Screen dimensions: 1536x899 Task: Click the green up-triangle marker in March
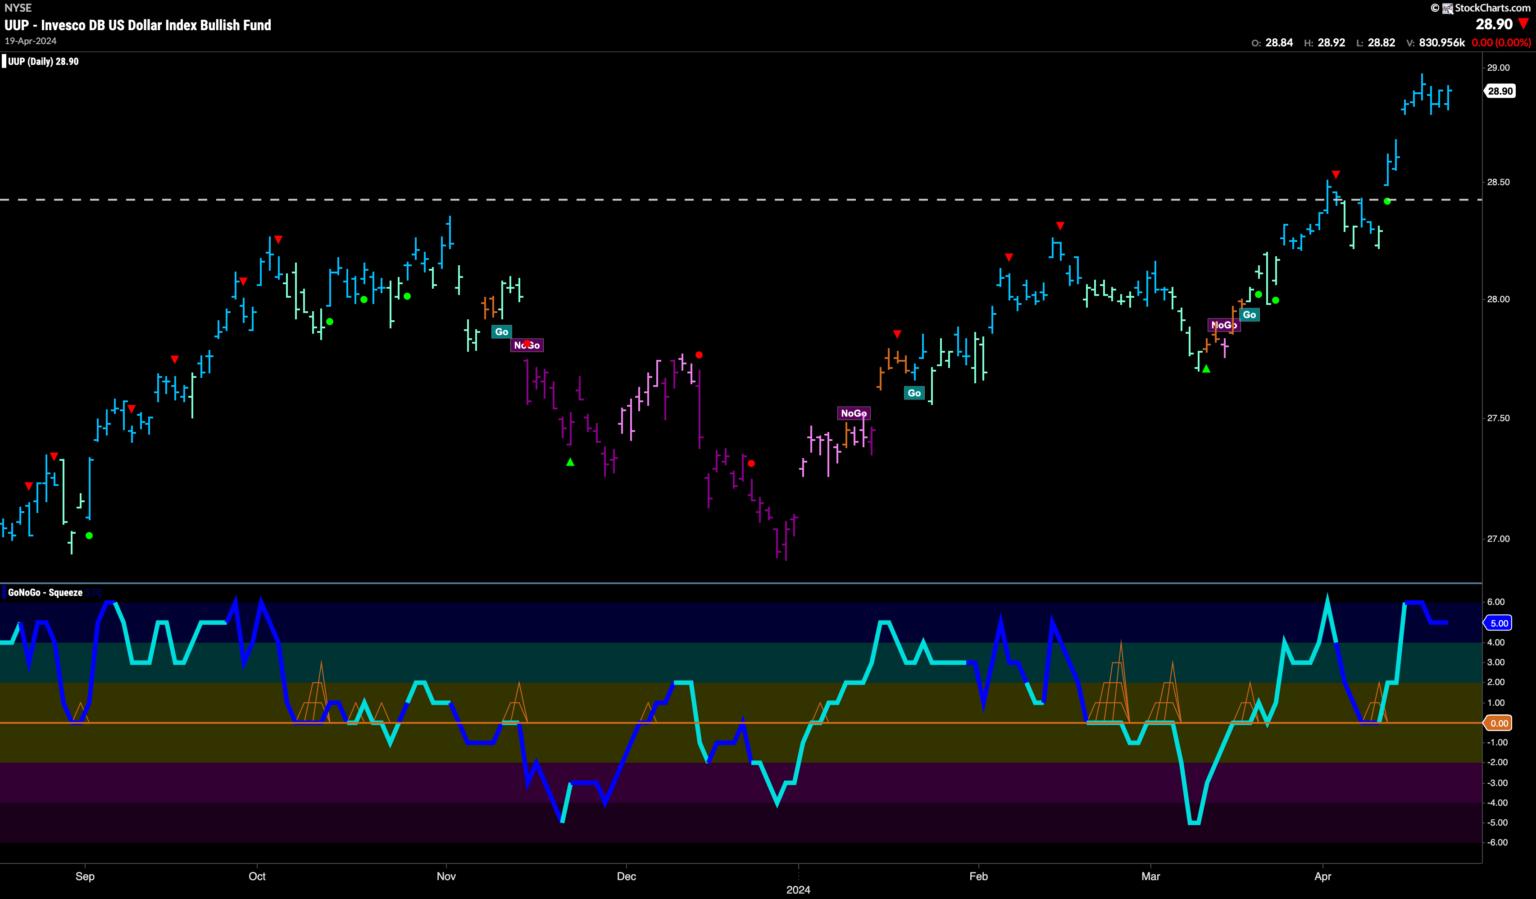click(x=1206, y=369)
